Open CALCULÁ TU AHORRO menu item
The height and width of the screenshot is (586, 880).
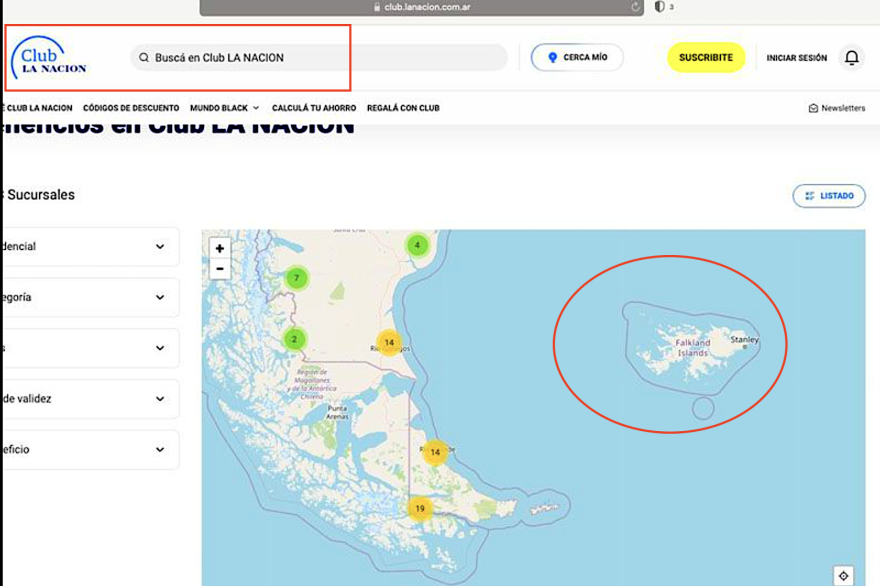pyautogui.click(x=314, y=108)
